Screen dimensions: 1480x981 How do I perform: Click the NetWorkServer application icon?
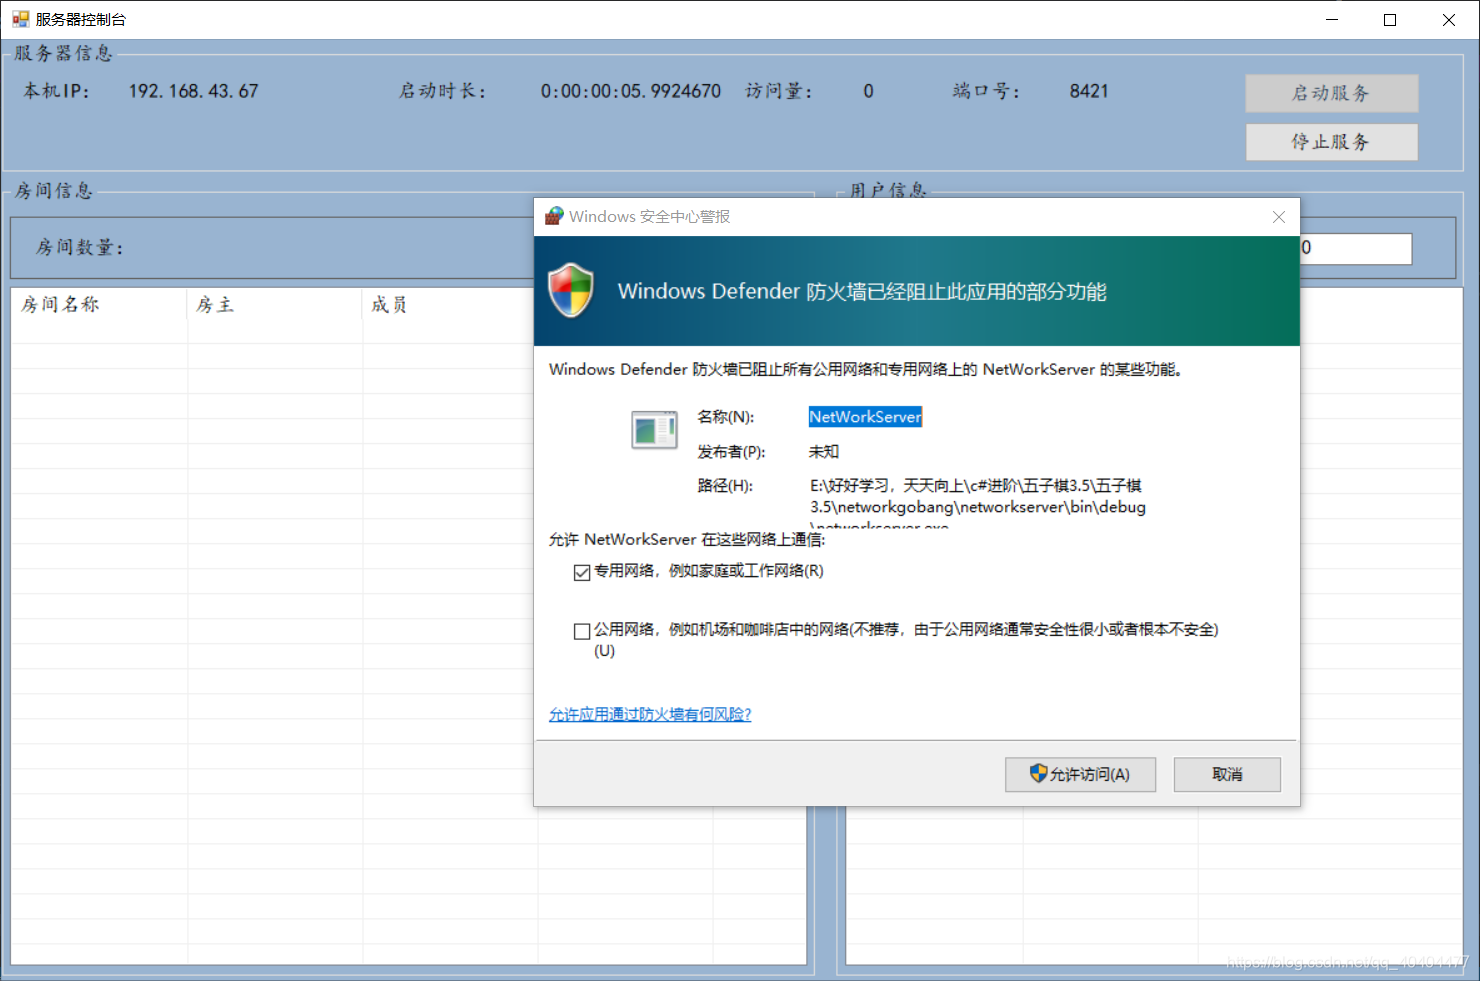tap(655, 430)
